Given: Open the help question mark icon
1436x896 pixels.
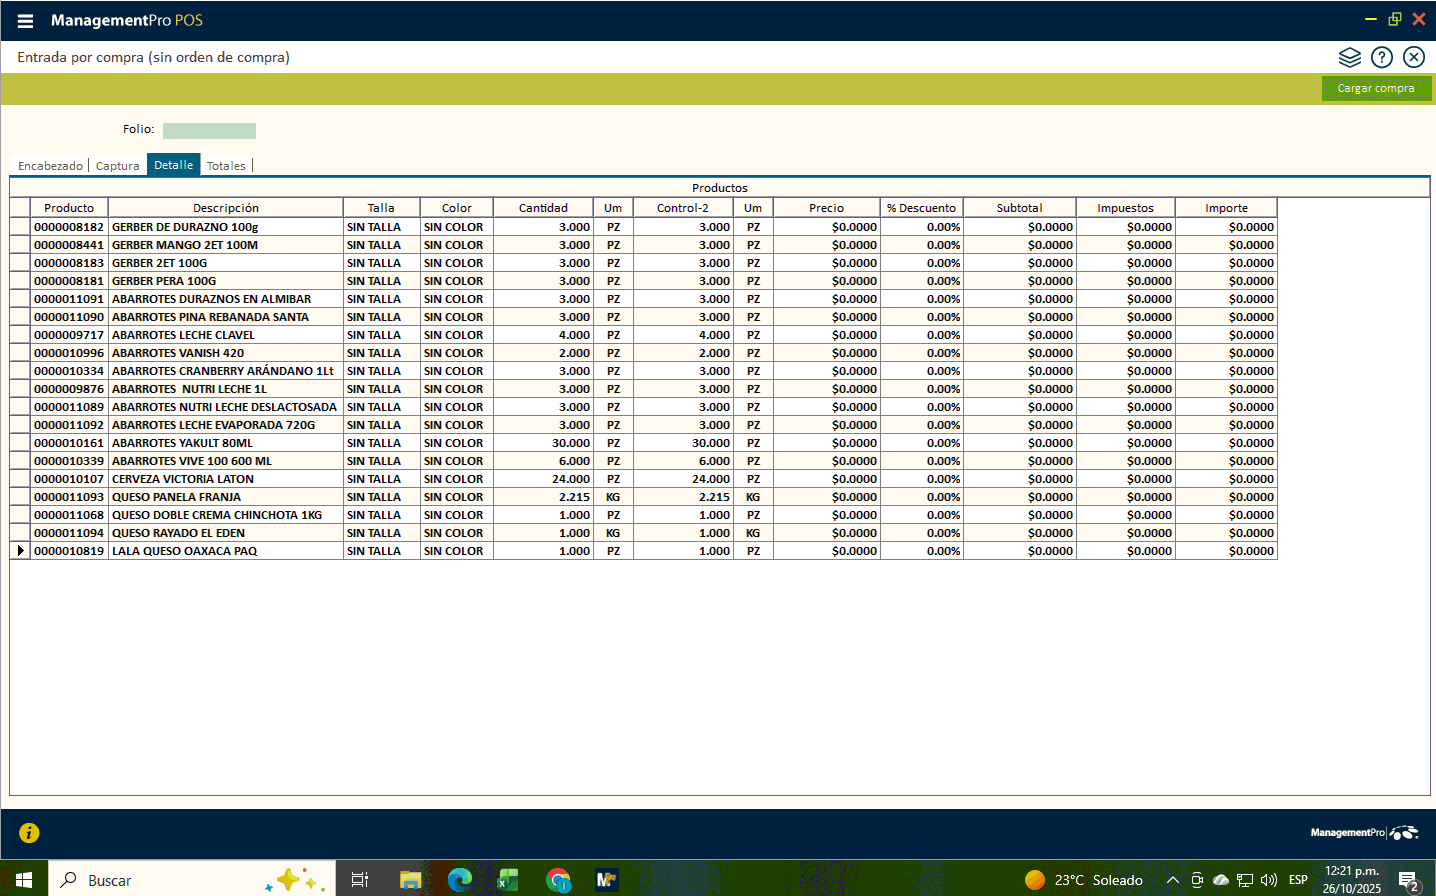Looking at the screenshot, I should pos(1381,57).
